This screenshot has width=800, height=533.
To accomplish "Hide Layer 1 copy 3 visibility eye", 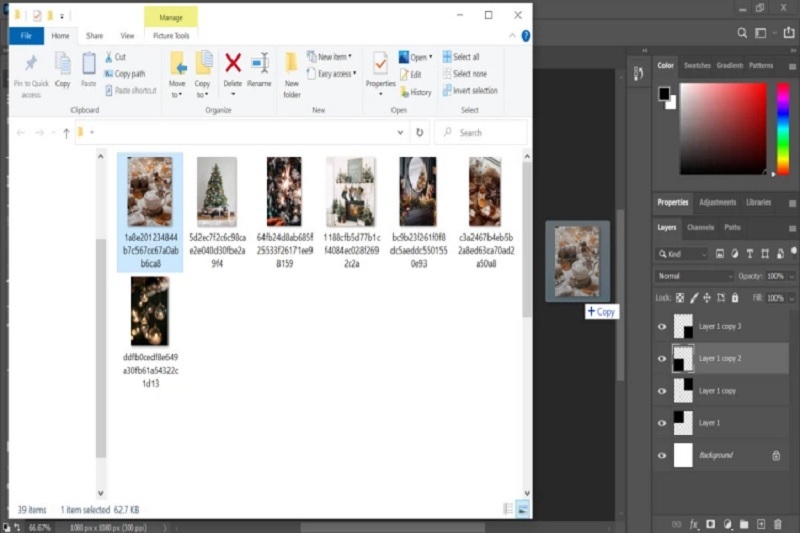I will click(662, 326).
